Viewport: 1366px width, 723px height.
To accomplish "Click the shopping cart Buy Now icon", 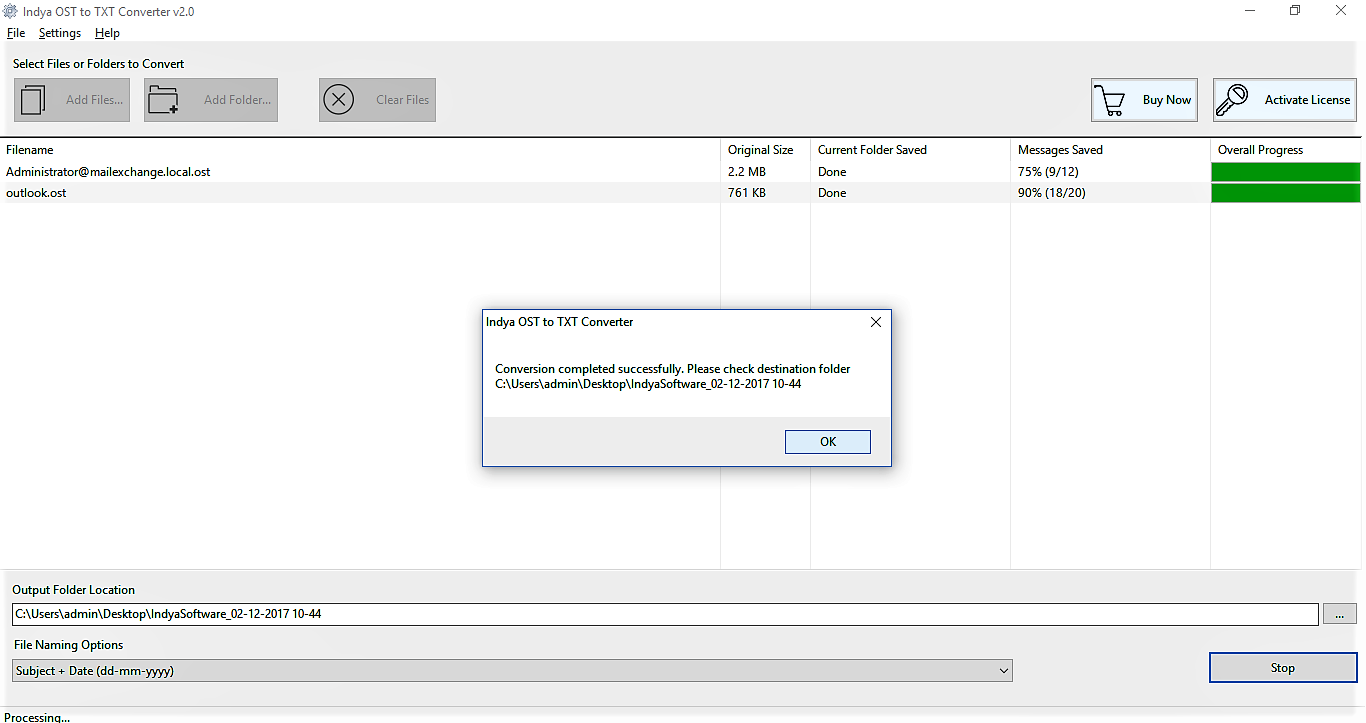I will (1110, 100).
